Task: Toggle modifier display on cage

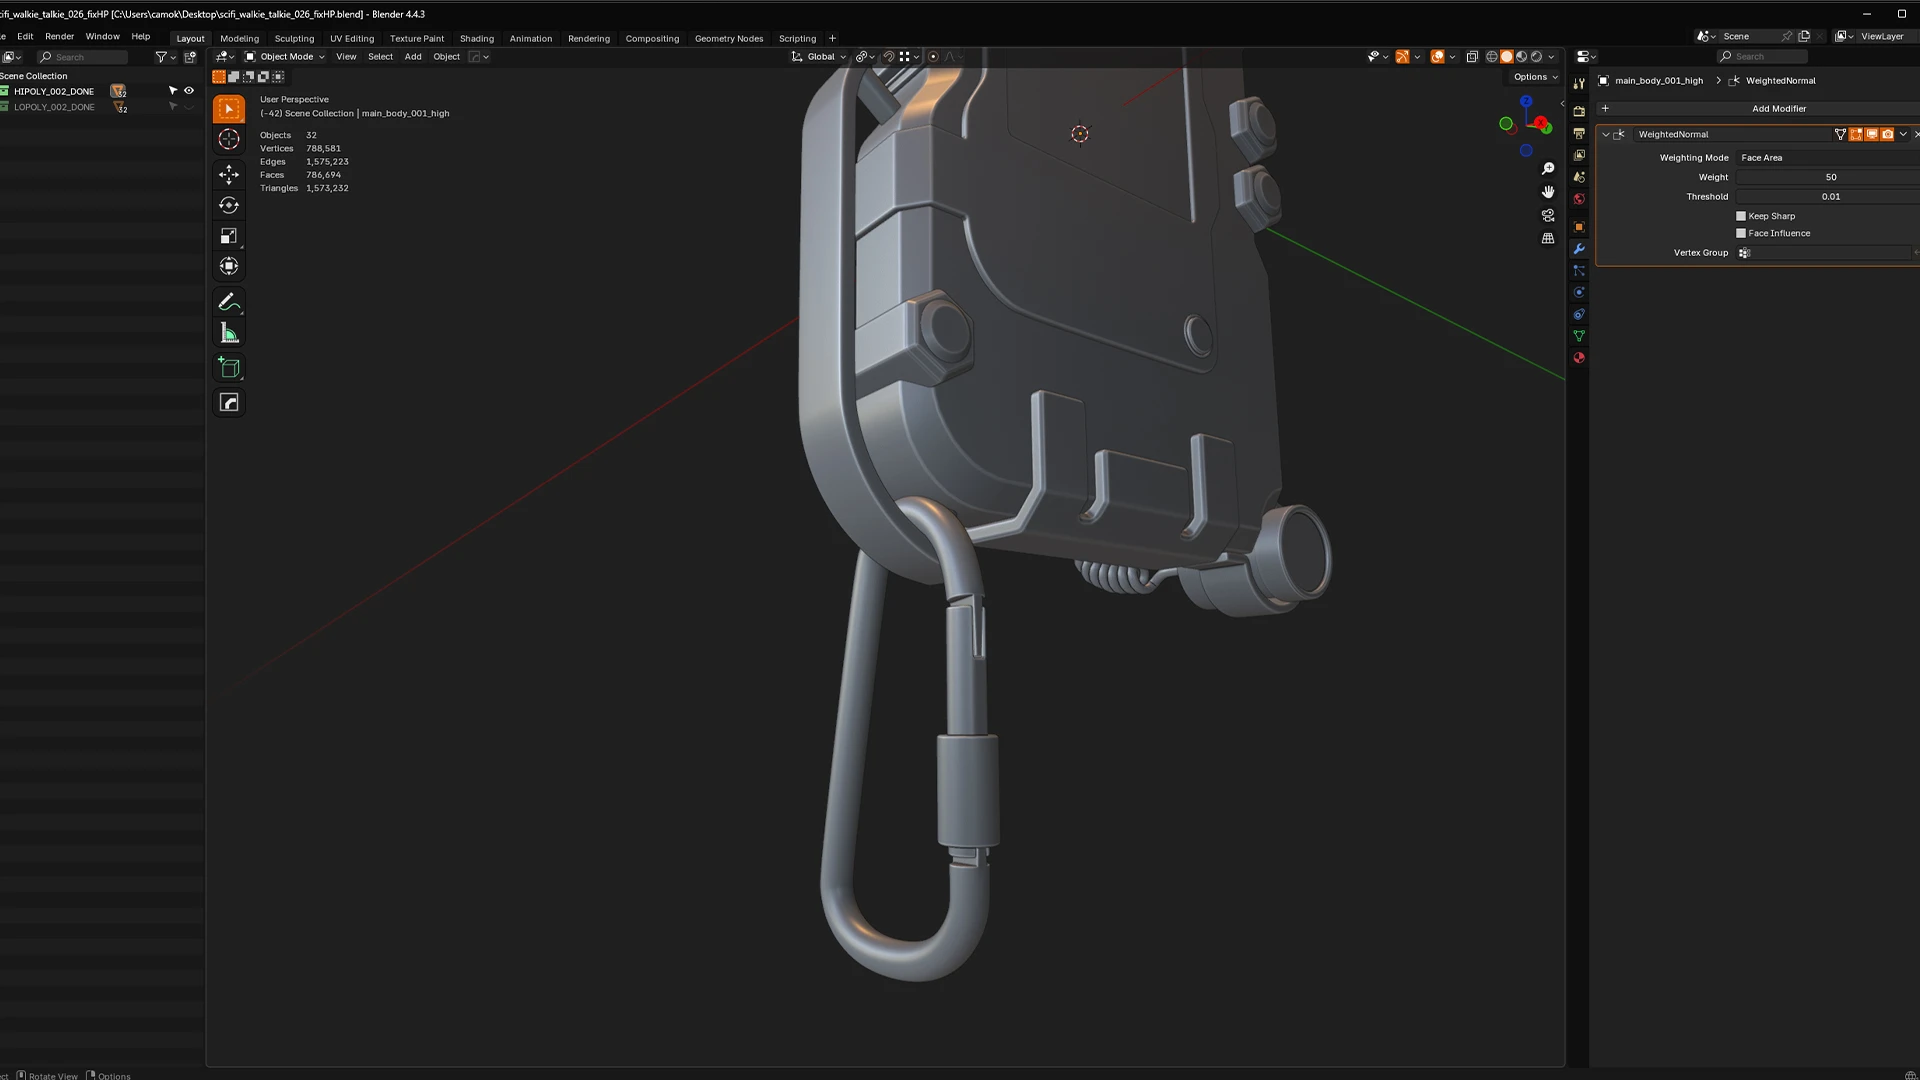Action: coord(1840,134)
